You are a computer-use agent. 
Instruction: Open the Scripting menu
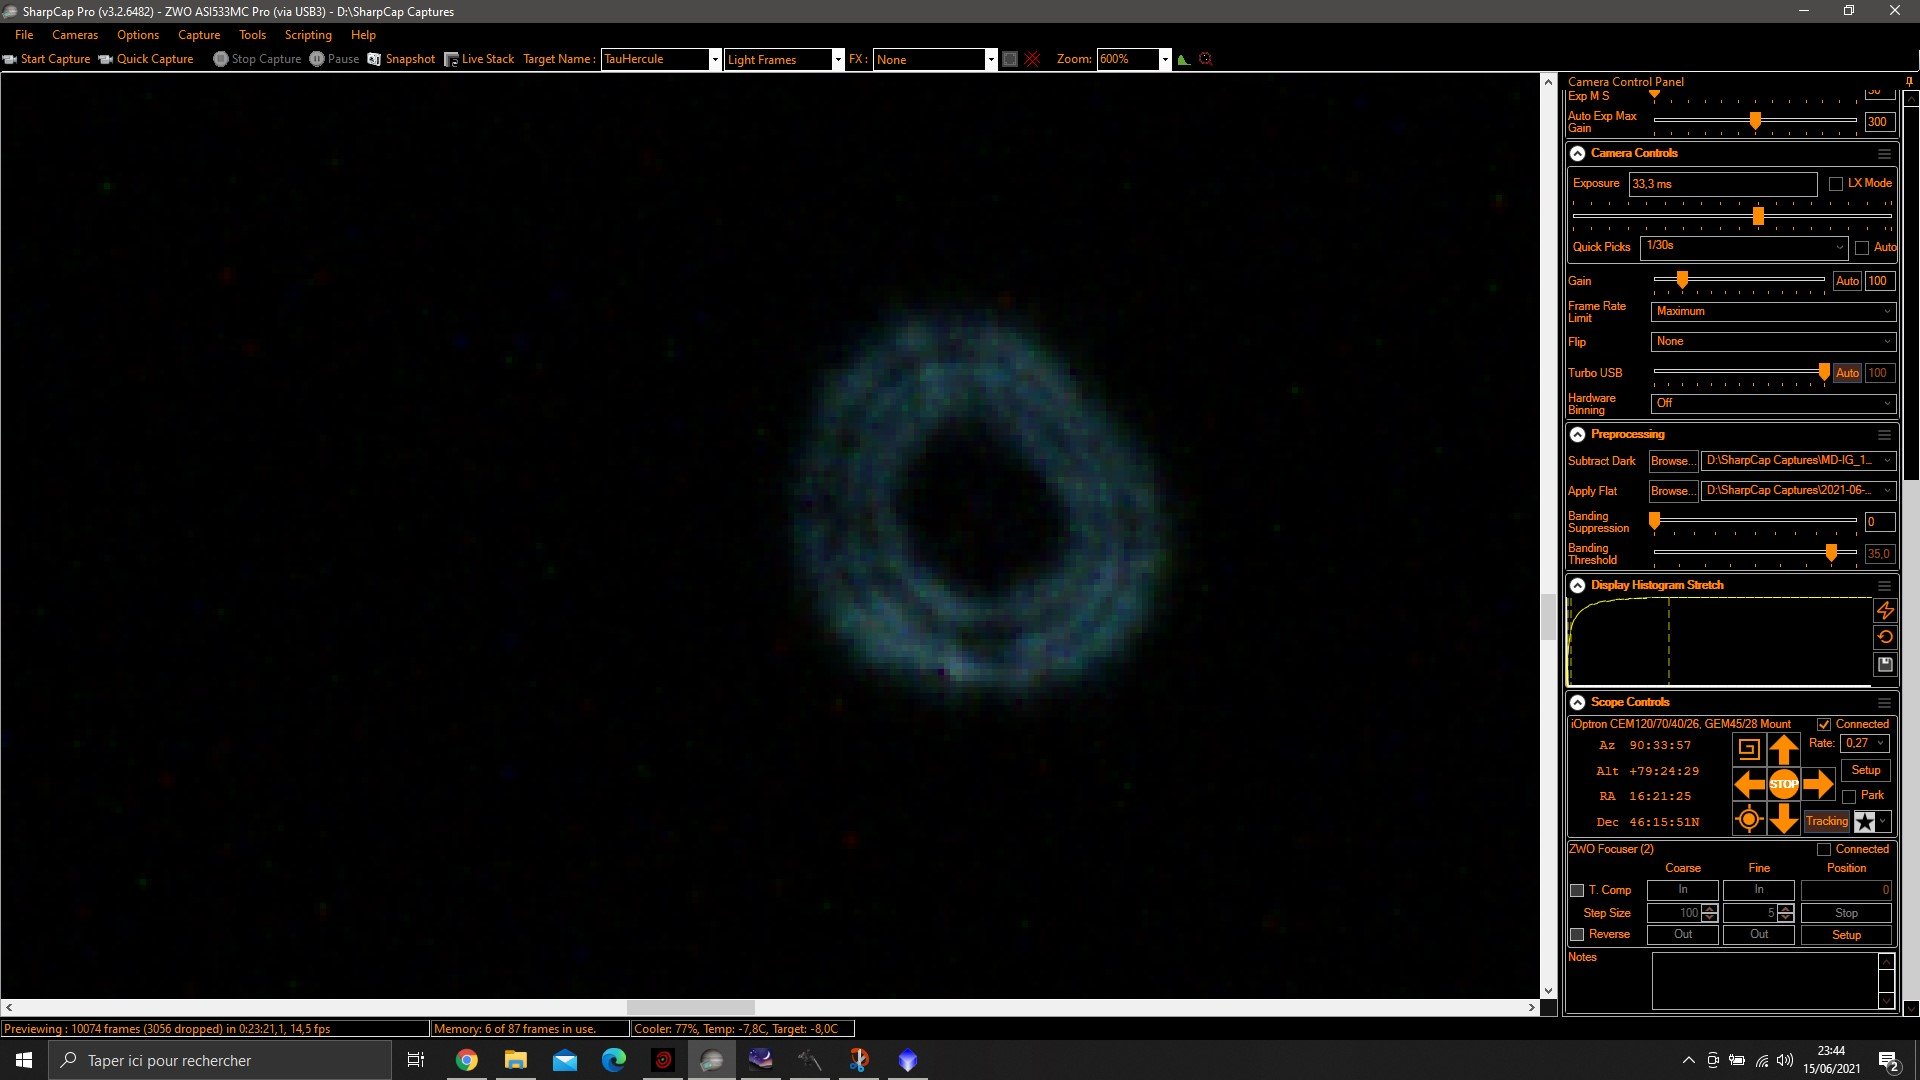tap(308, 35)
